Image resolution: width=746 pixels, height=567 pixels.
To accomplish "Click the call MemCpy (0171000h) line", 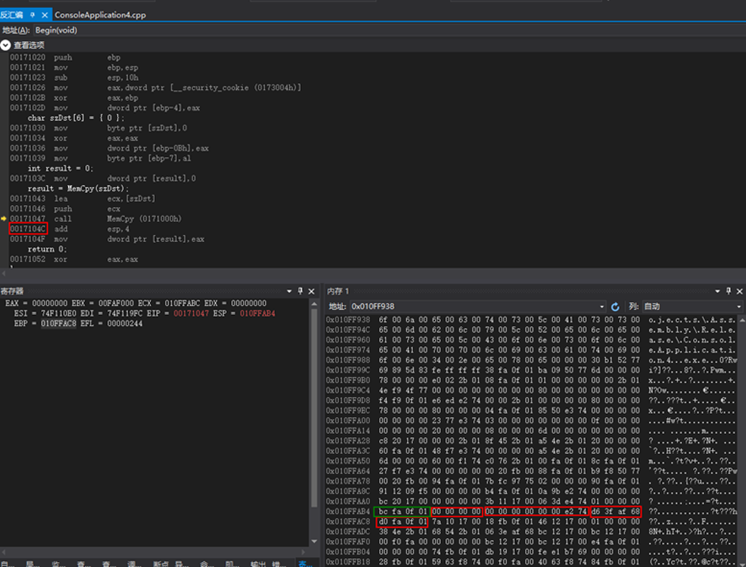I will point(96,219).
